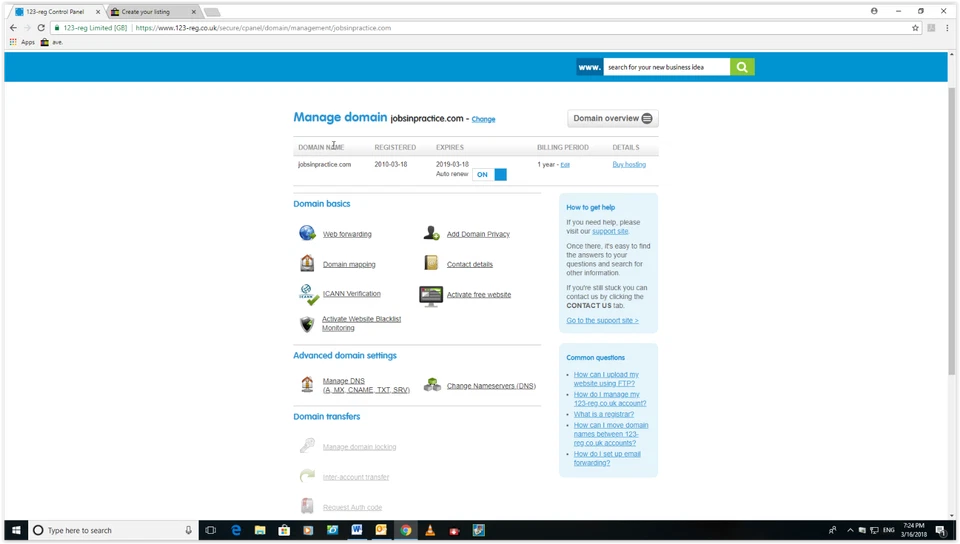Show hidden system tray icons
This screenshot has height=544, width=960.
point(850,531)
